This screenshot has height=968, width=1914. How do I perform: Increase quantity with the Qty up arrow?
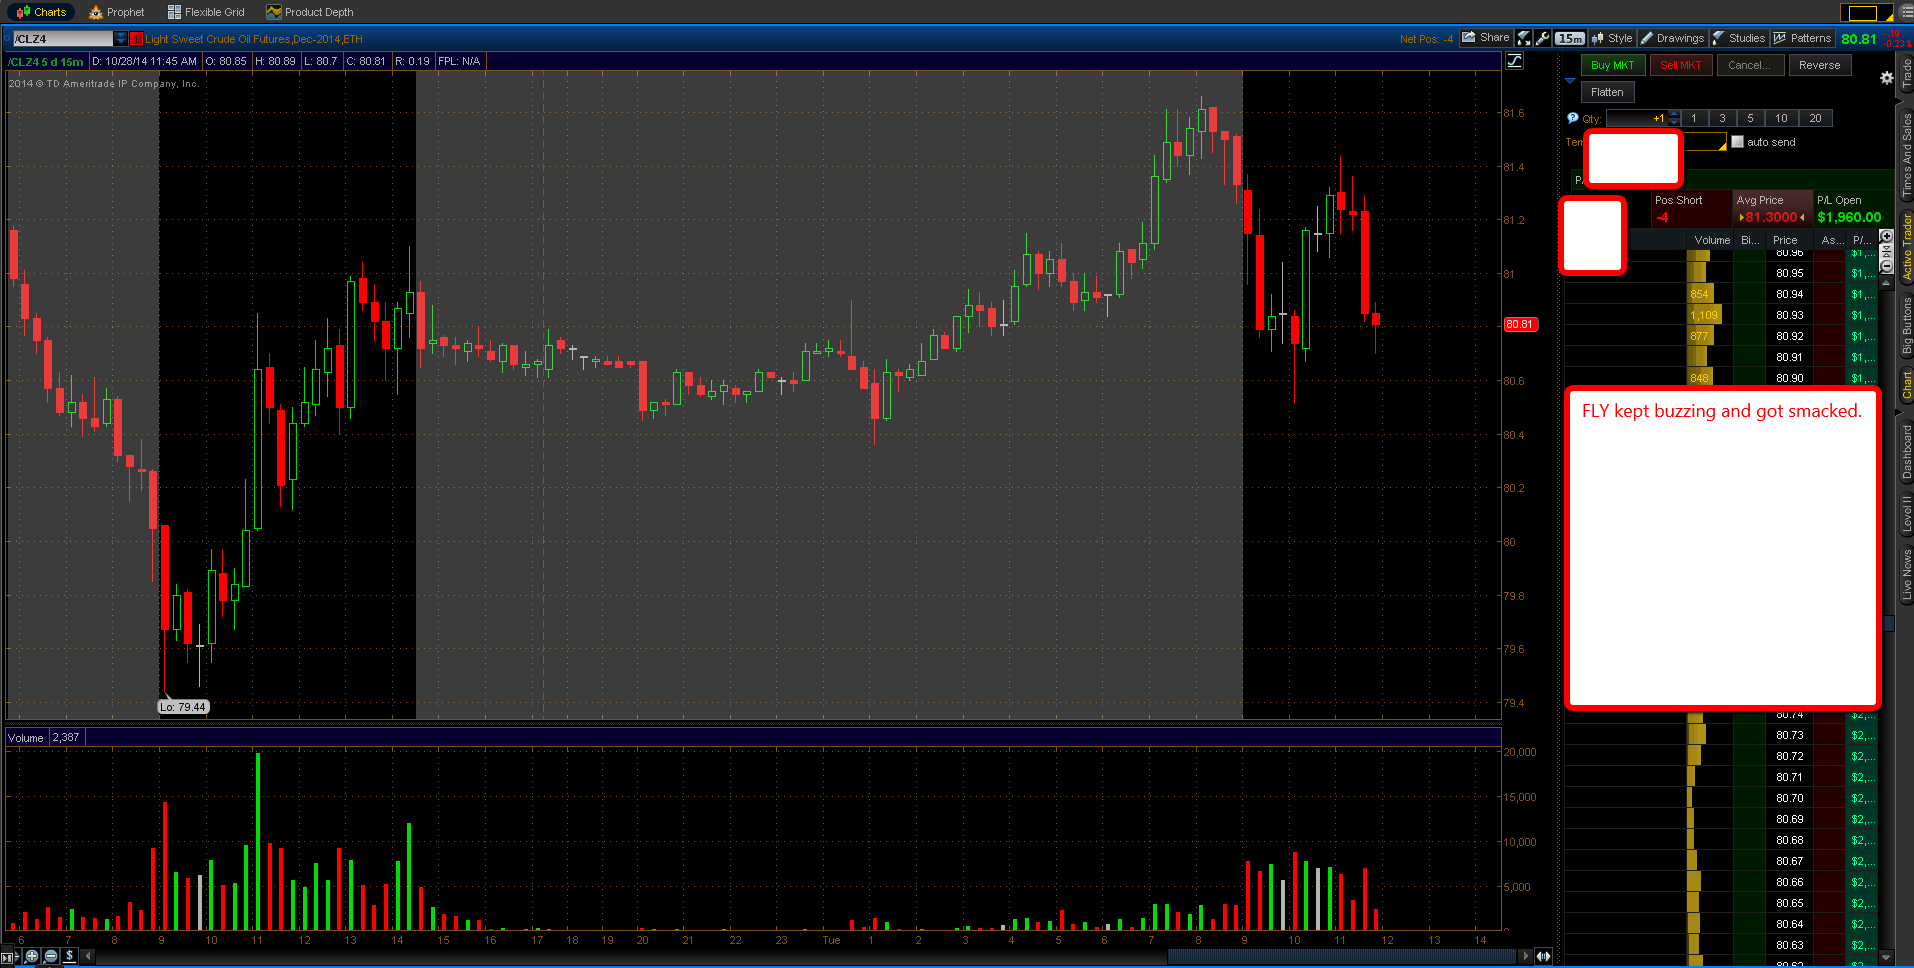click(x=1674, y=115)
